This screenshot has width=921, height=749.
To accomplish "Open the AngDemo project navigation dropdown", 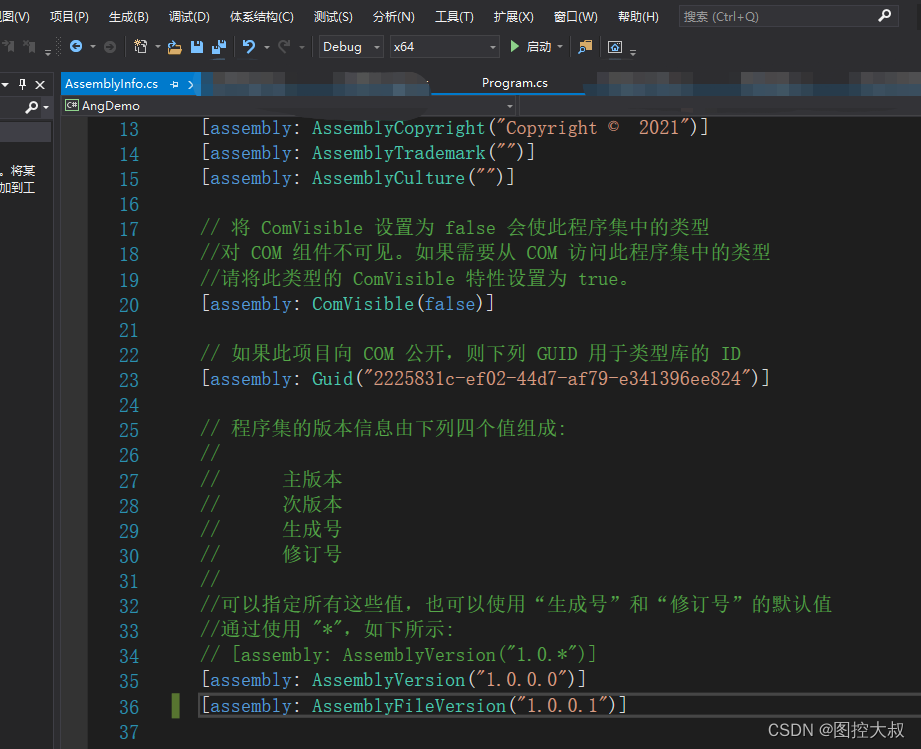I will 510,106.
